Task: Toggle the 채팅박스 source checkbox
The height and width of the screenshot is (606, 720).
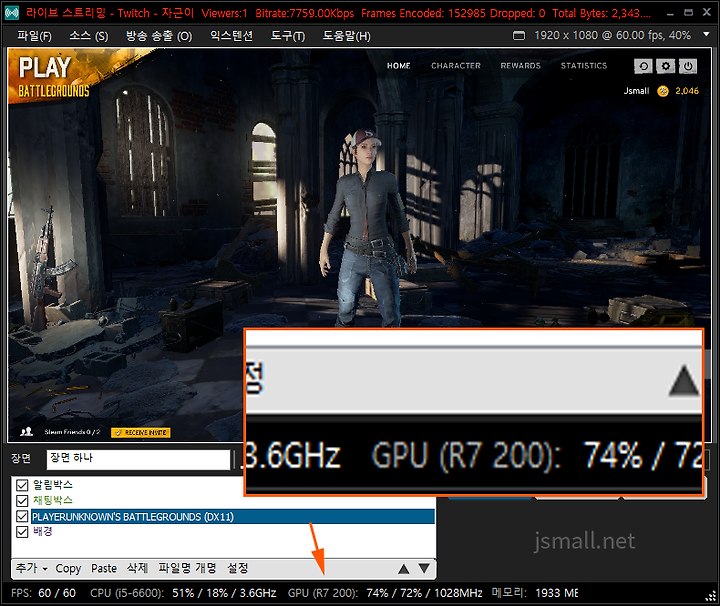Action: (22, 500)
